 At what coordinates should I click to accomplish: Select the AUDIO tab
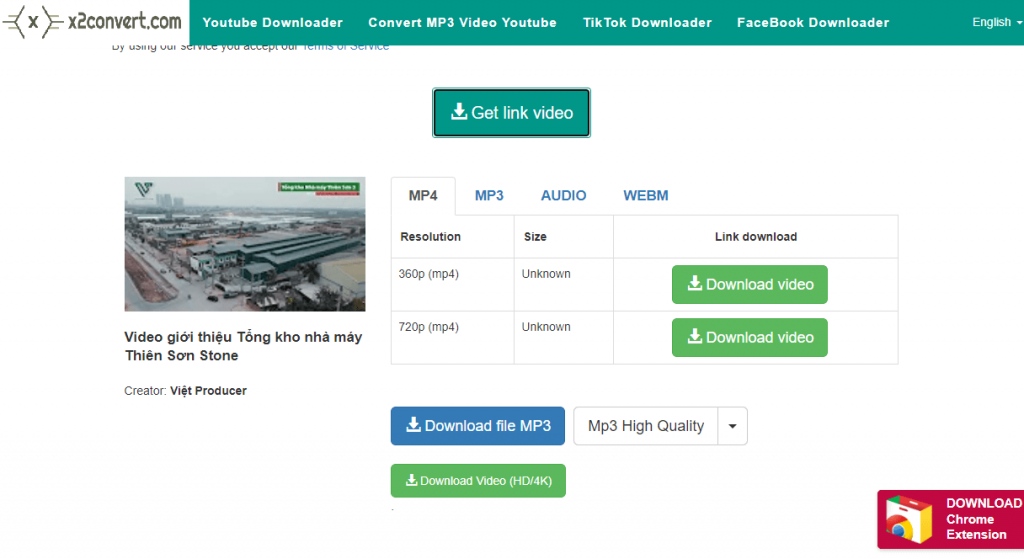click(563, 196)
